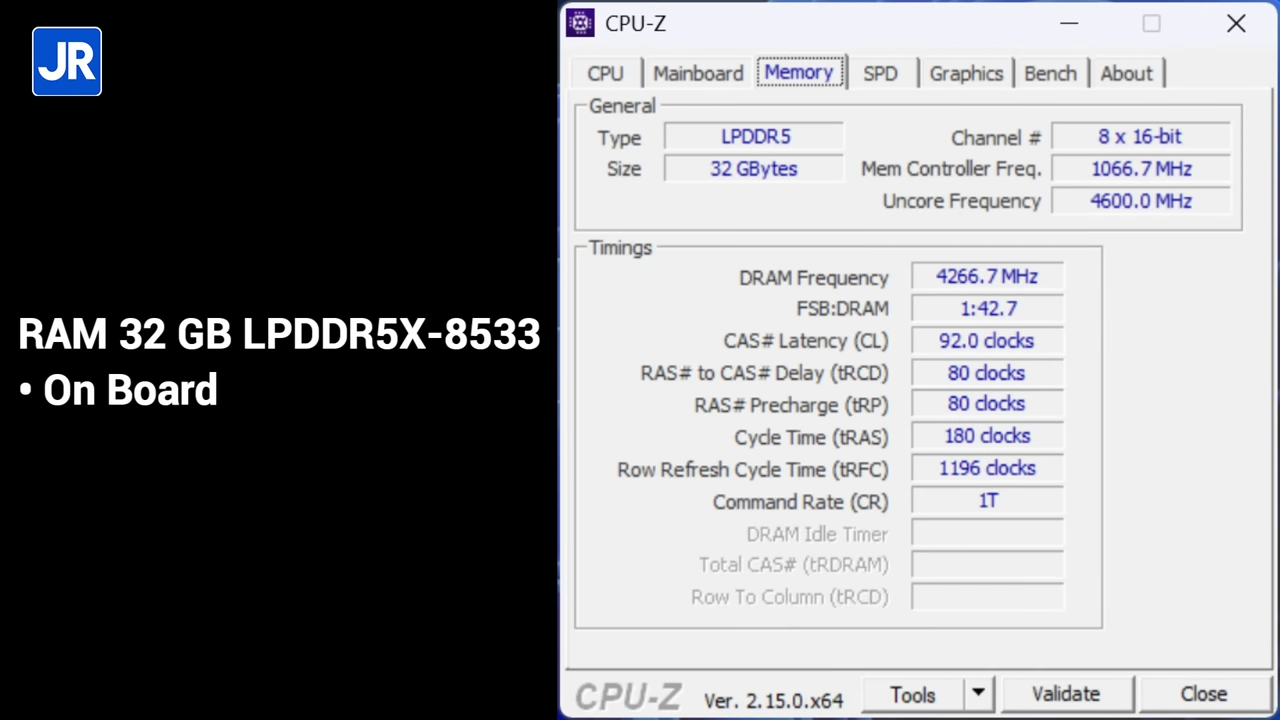
Task: Switch to the CPU tab
Action: coord(604,73)
